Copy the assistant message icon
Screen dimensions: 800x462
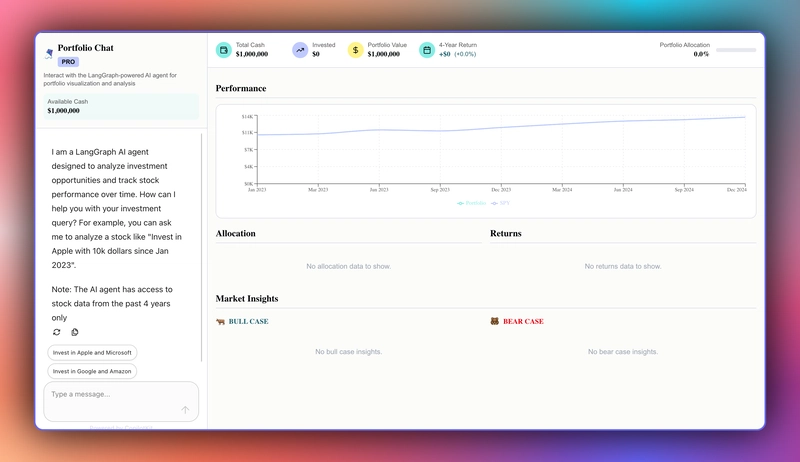(x=75, y=332)
